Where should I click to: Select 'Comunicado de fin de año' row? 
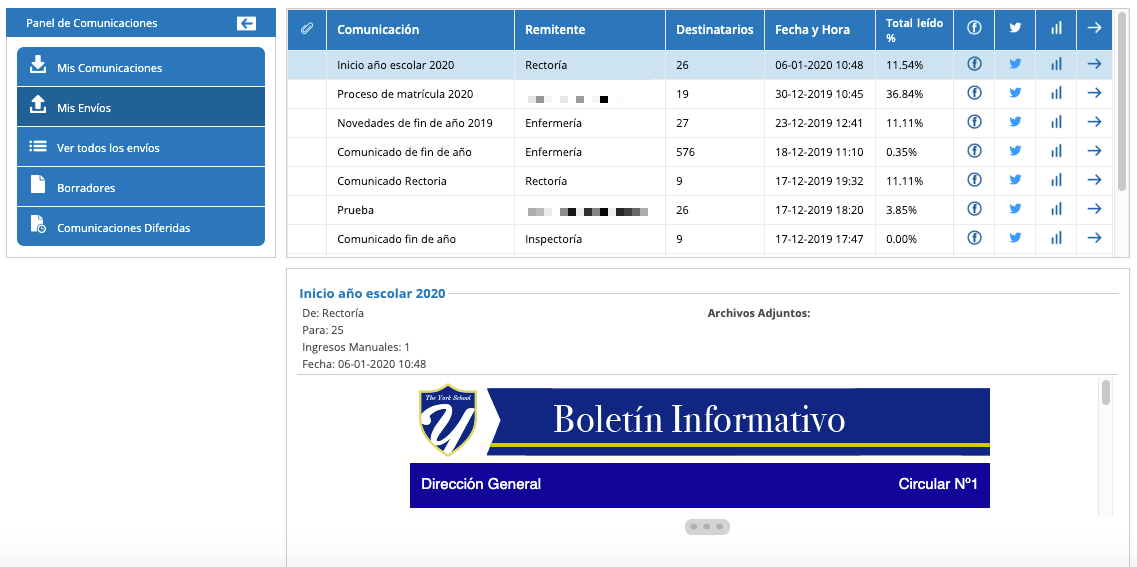point(700,152)
